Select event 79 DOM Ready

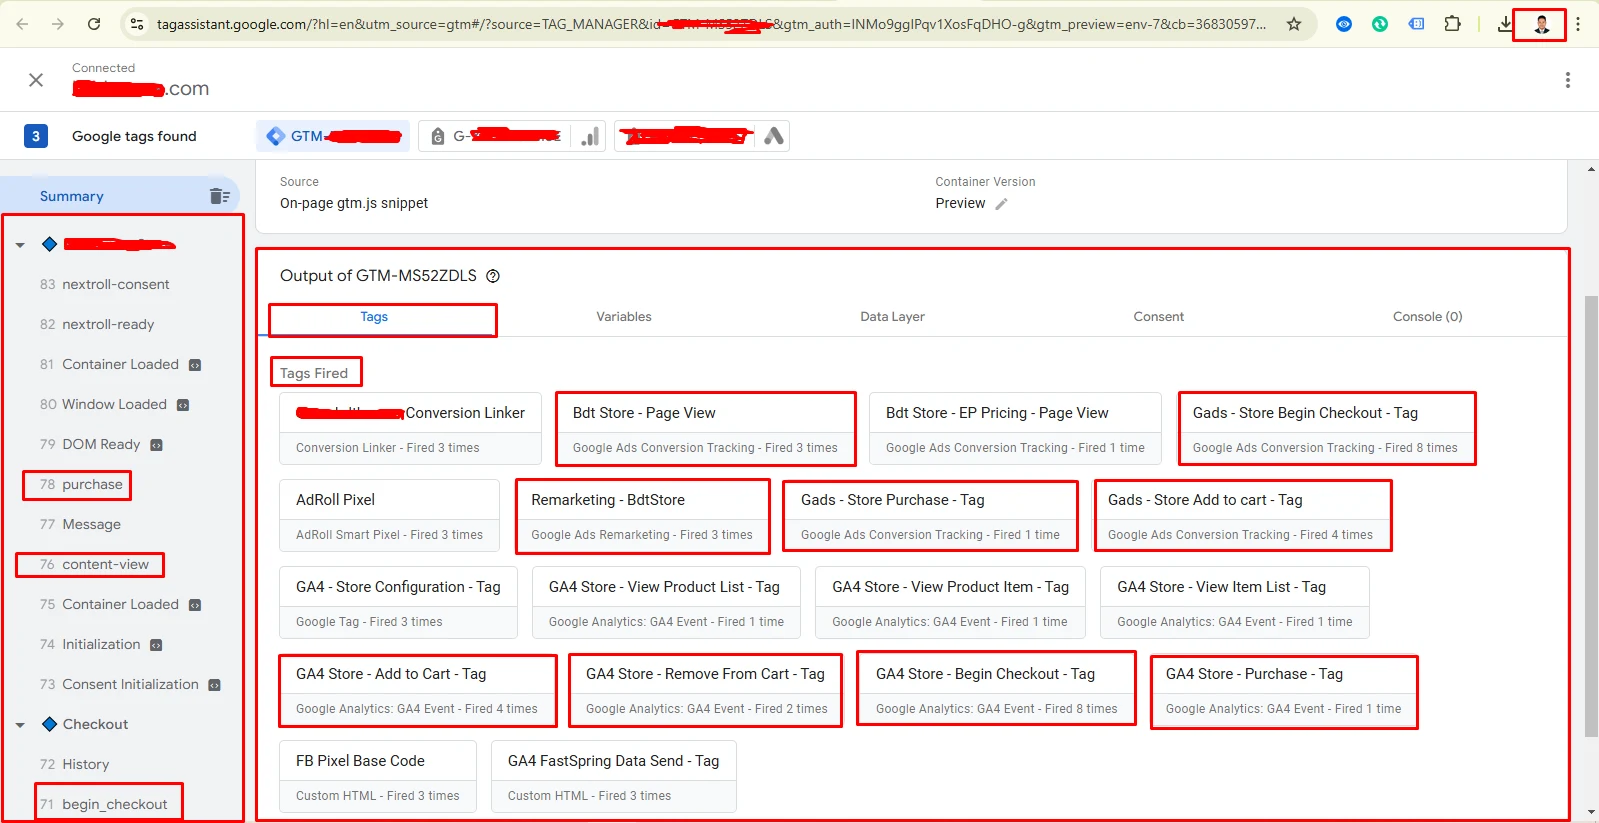(100, 444)
